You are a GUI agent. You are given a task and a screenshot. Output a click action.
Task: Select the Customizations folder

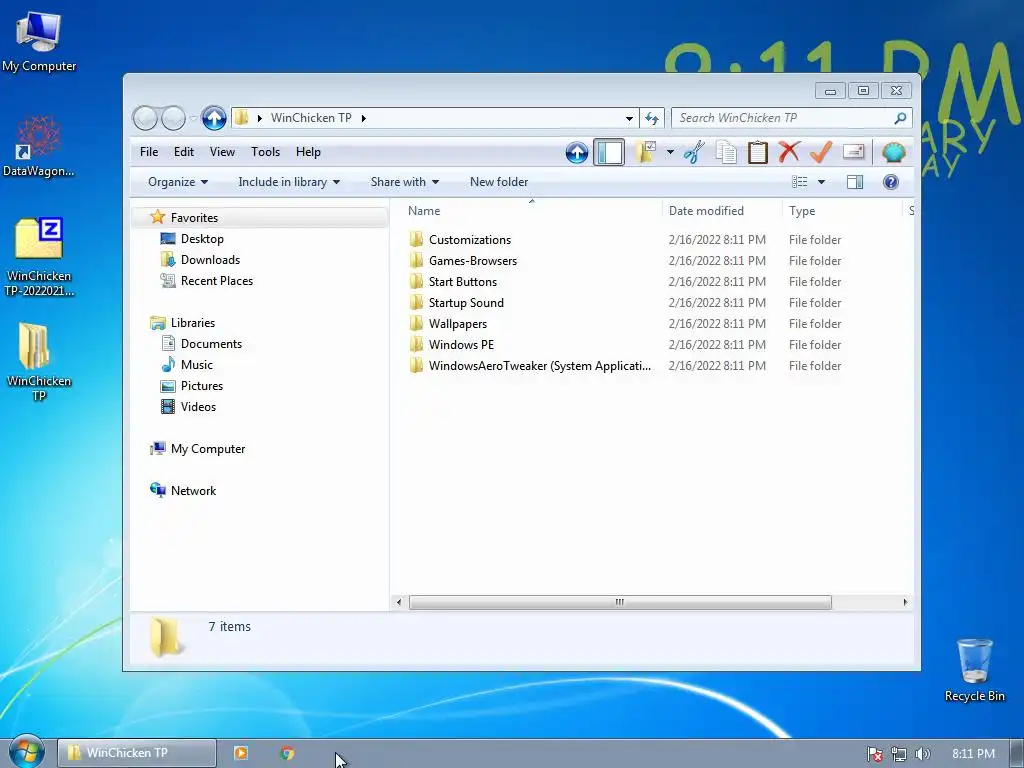point(470,240)
